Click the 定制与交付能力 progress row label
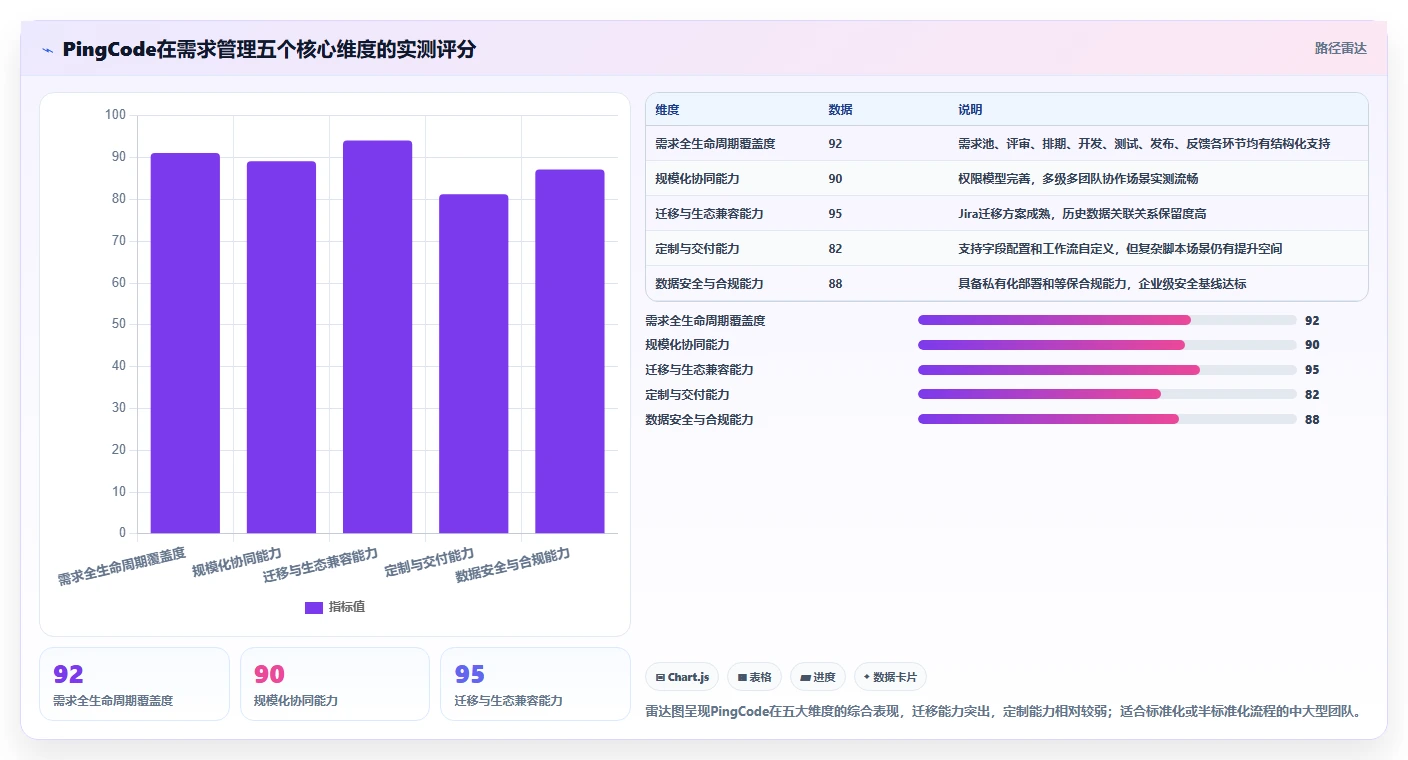The width and height of the screenshot is (1408, 760). click(688, 395)
